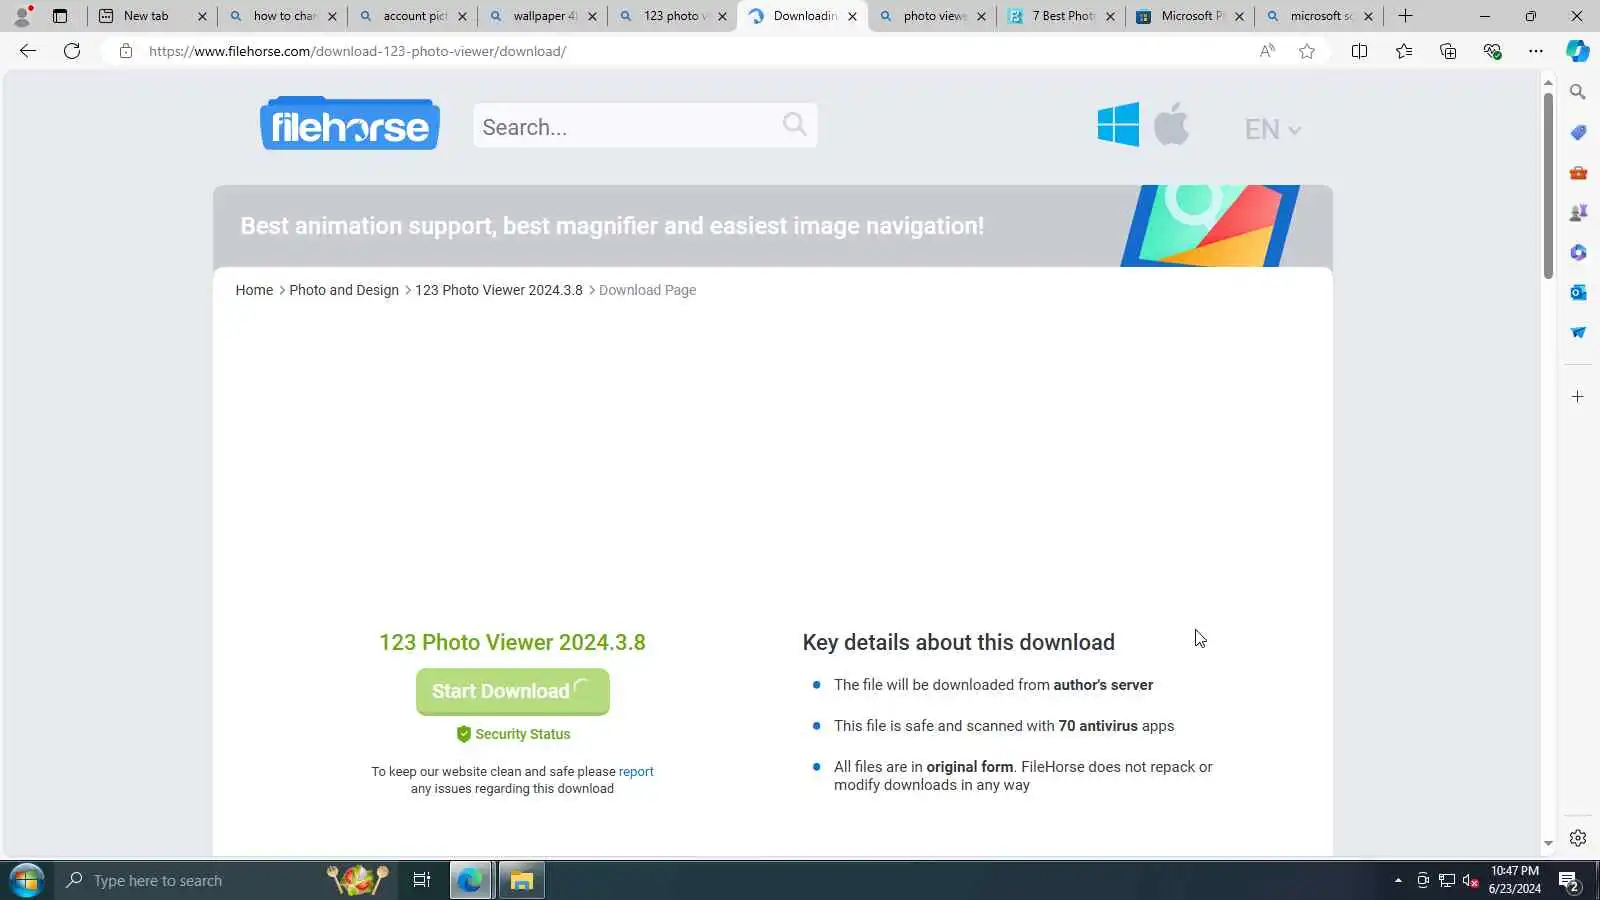Open Collections icon
The height and width of the screenshot is (900, 1600).
(1448, 51)
